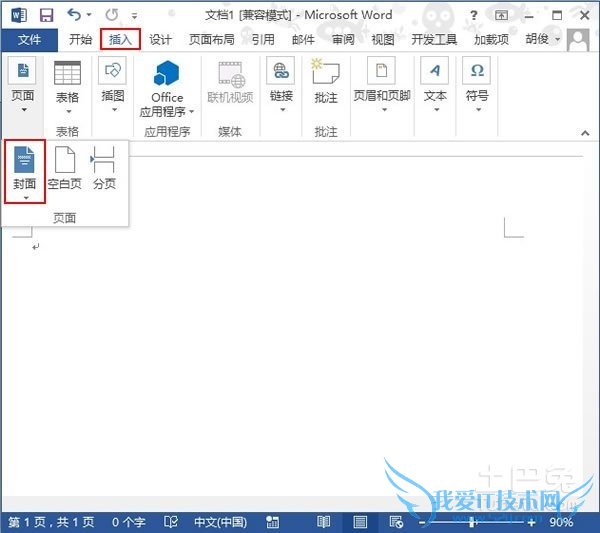Open the 审阅 (Review) tab
Image resolution: width=600 pixels, height=533 pixels.
click(x=343, y=39)
